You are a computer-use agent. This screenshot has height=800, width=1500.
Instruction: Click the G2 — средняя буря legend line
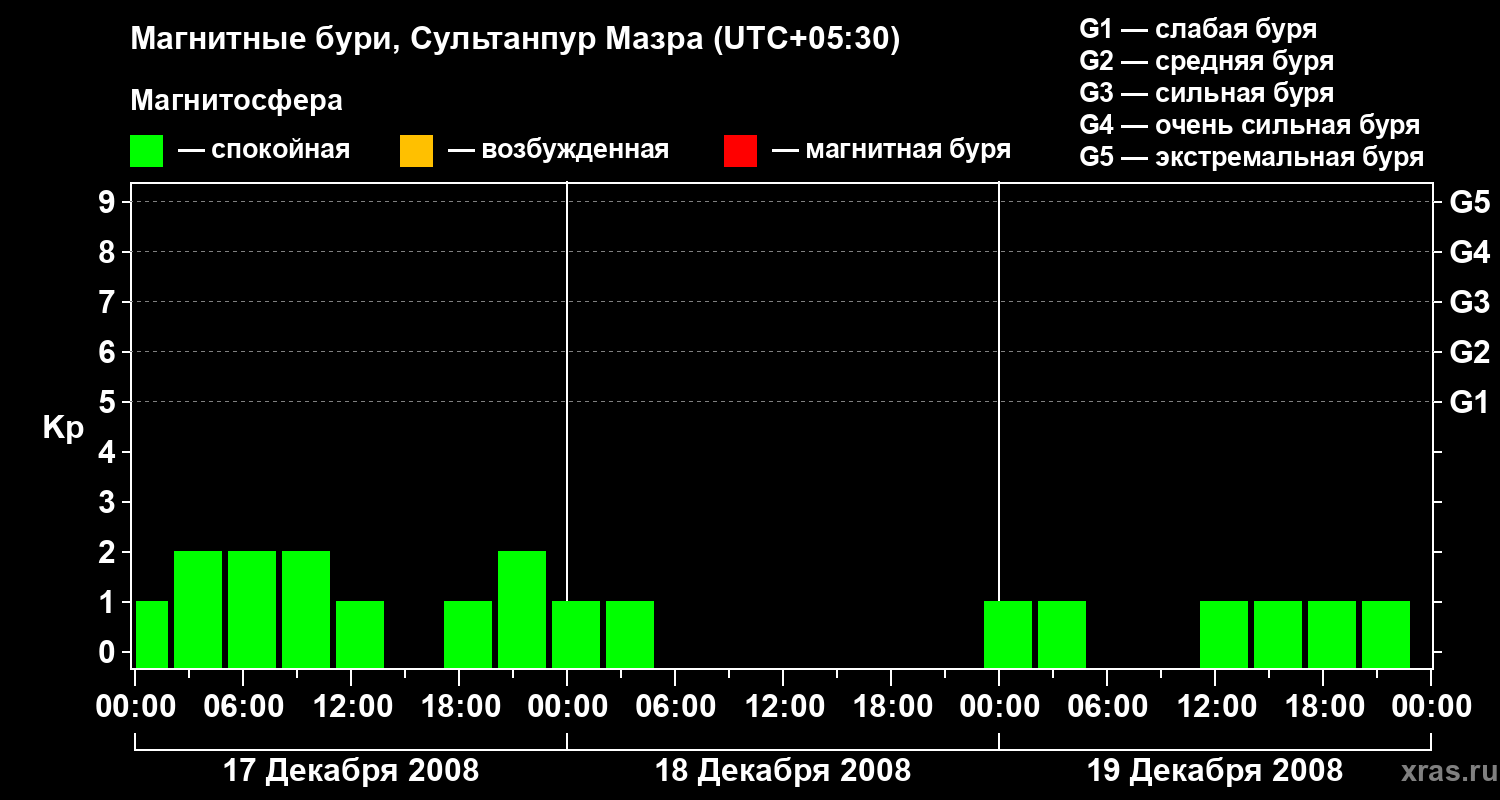[x=1207, y=61]
